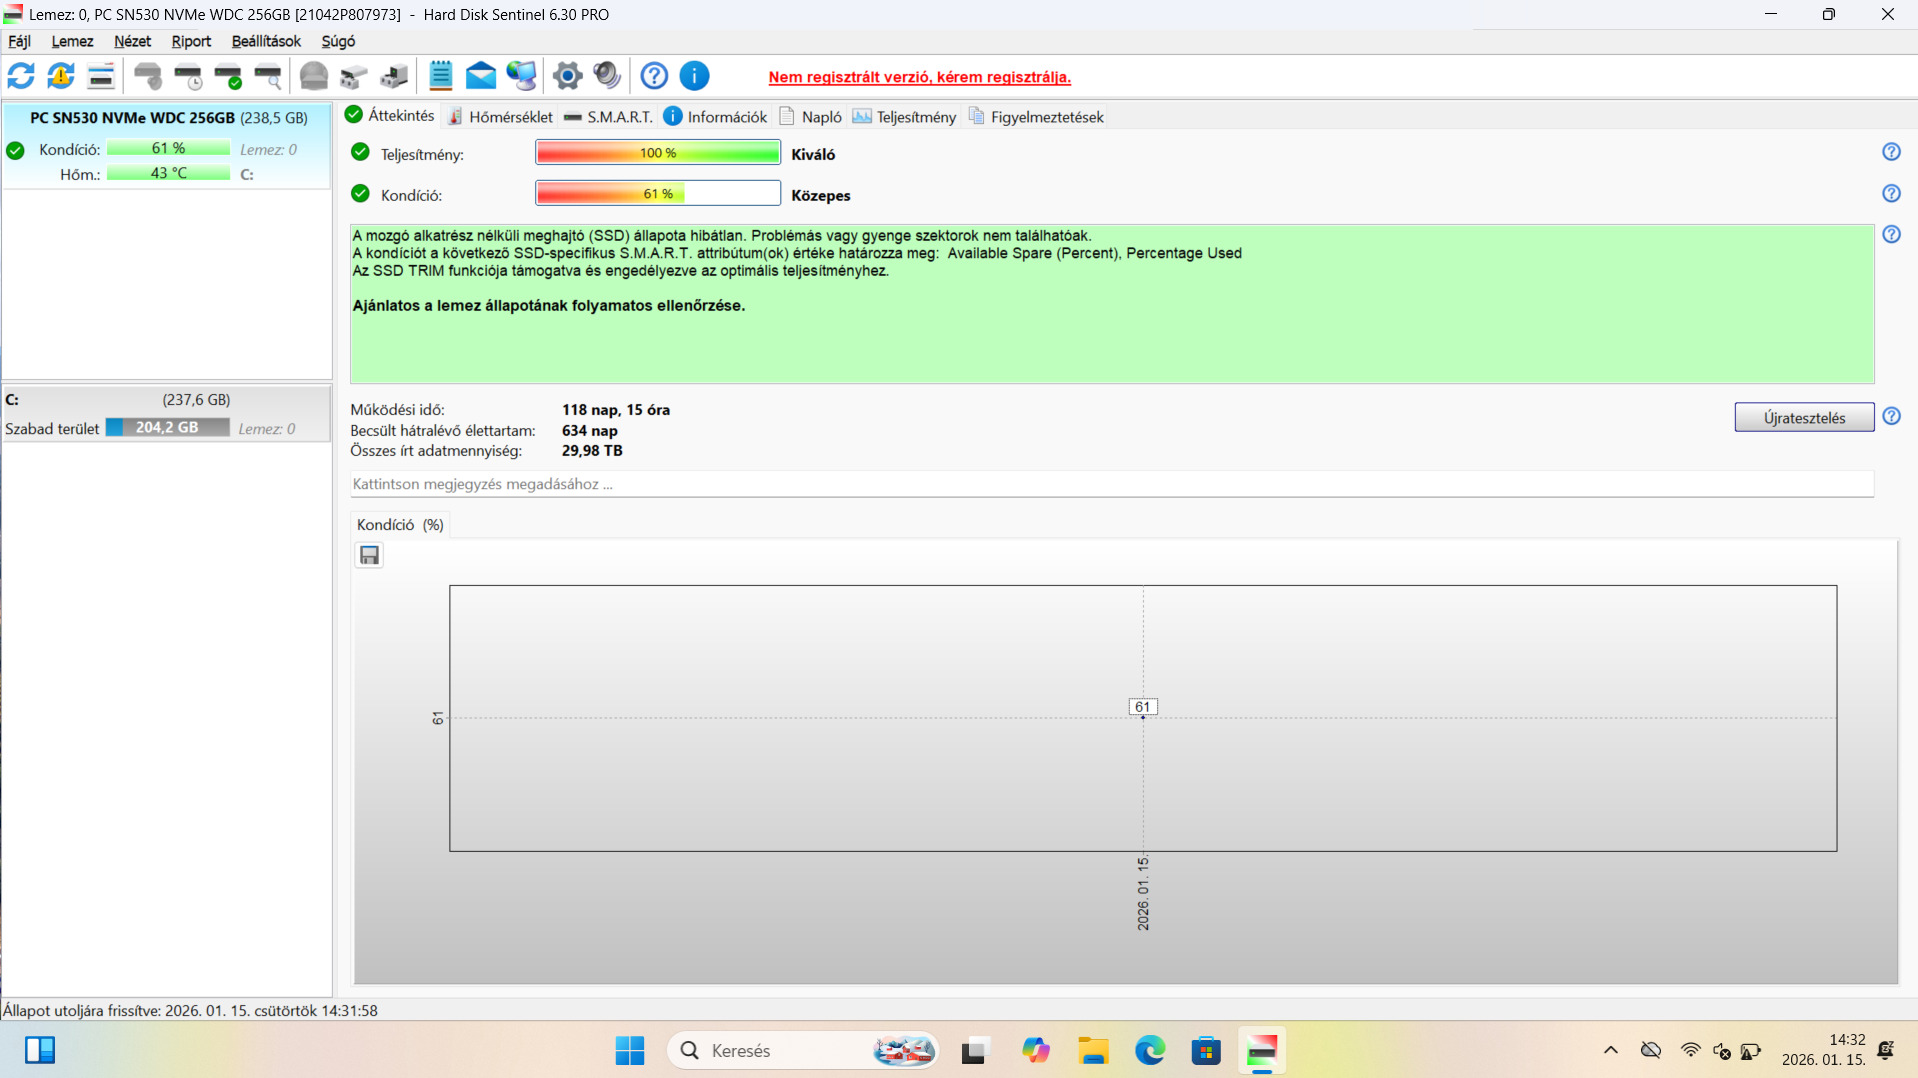
Task: Open Copilot from the taskbar
Action: pyautogui.click(x=1036, y=1051)
